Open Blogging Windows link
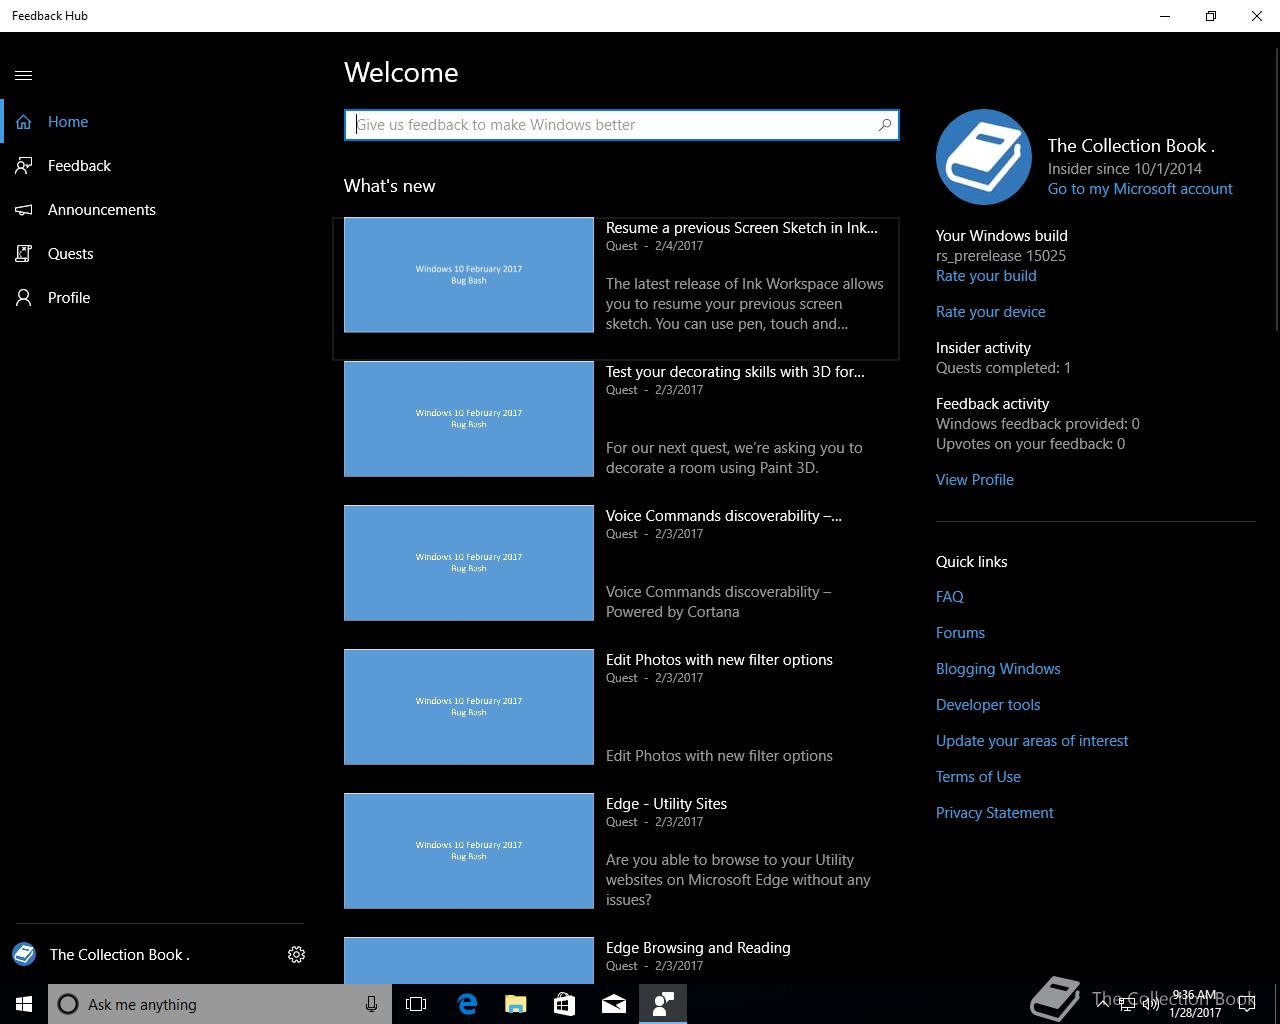 [998, 669]
